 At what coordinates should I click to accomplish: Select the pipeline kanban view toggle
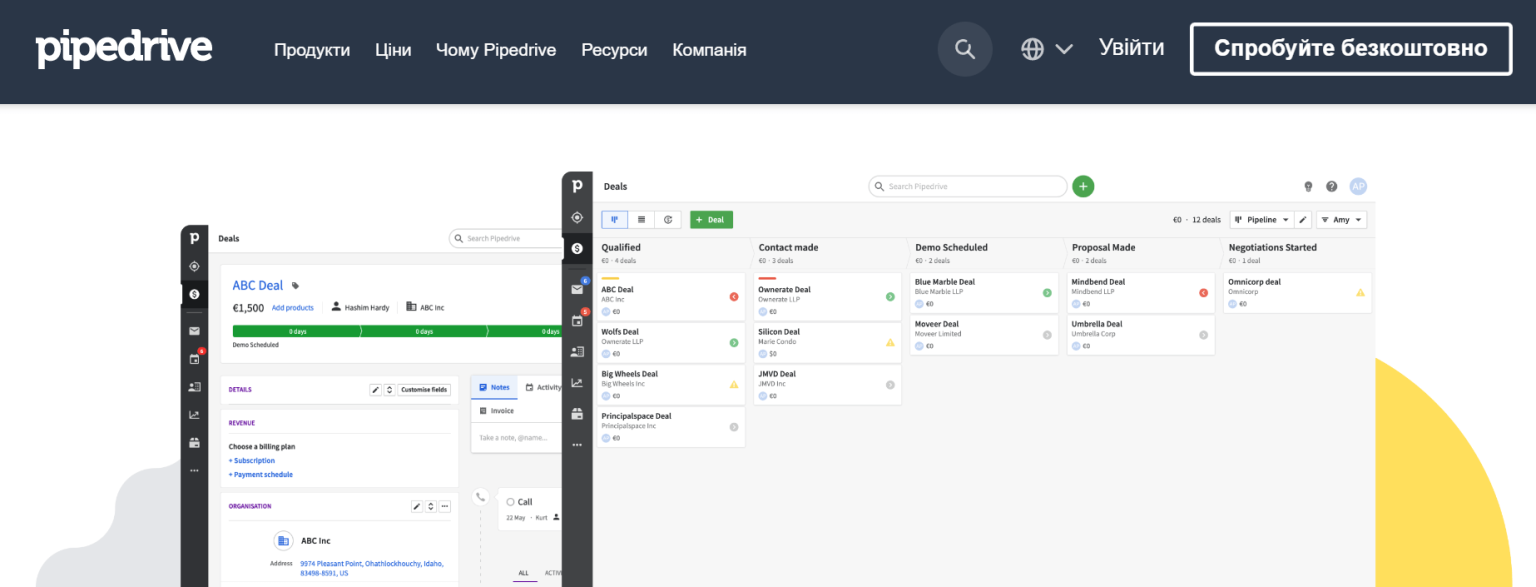[x=614, y=219]
